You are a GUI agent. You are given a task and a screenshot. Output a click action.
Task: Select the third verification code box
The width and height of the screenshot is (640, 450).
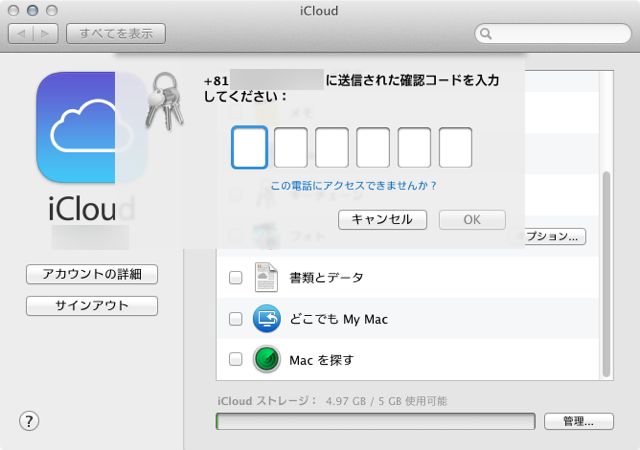point(332,147)
